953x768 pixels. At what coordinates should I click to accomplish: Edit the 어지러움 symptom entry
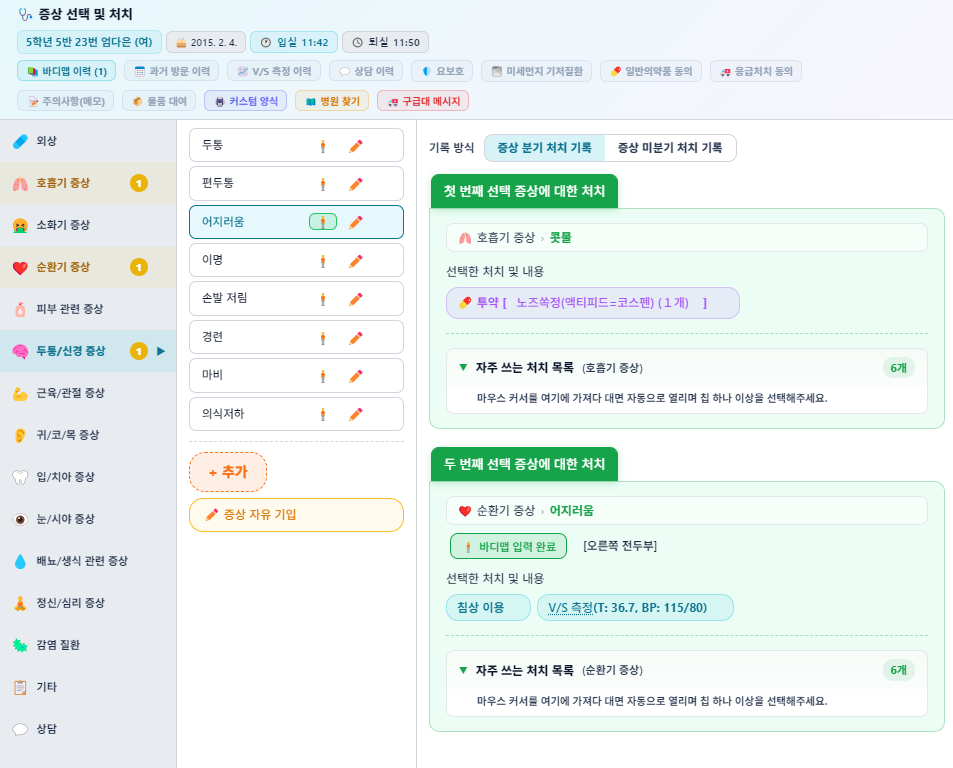356,222
